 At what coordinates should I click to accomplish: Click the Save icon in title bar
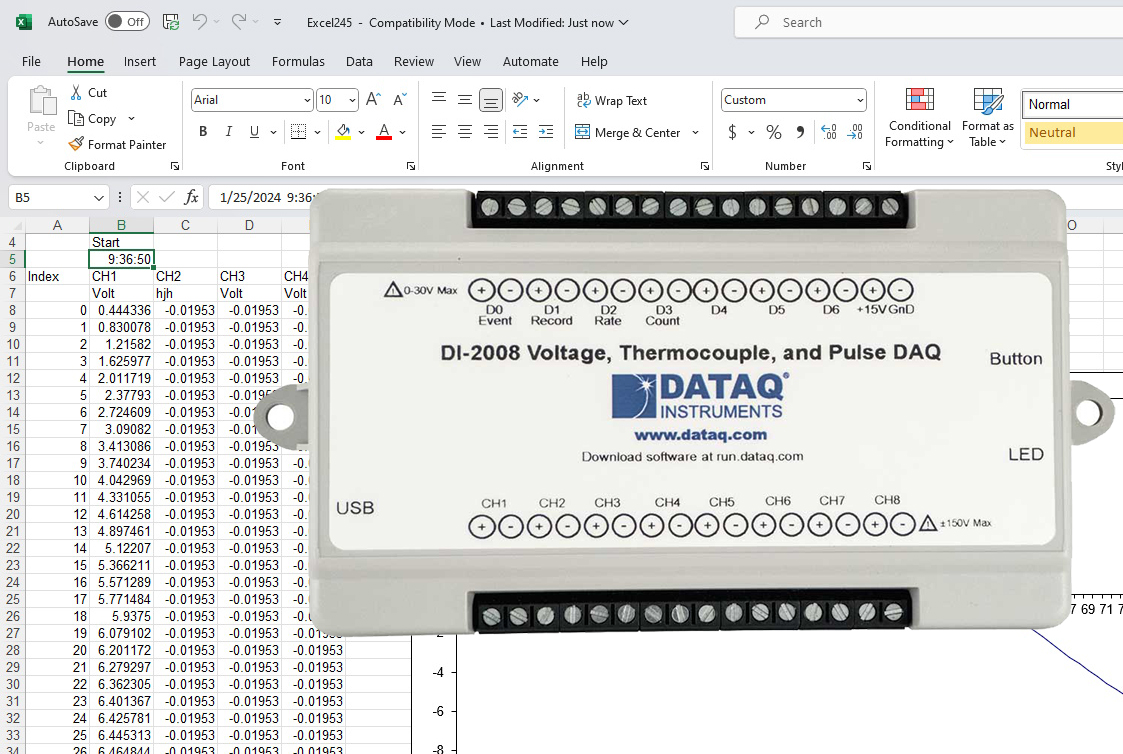click(170, 21)
